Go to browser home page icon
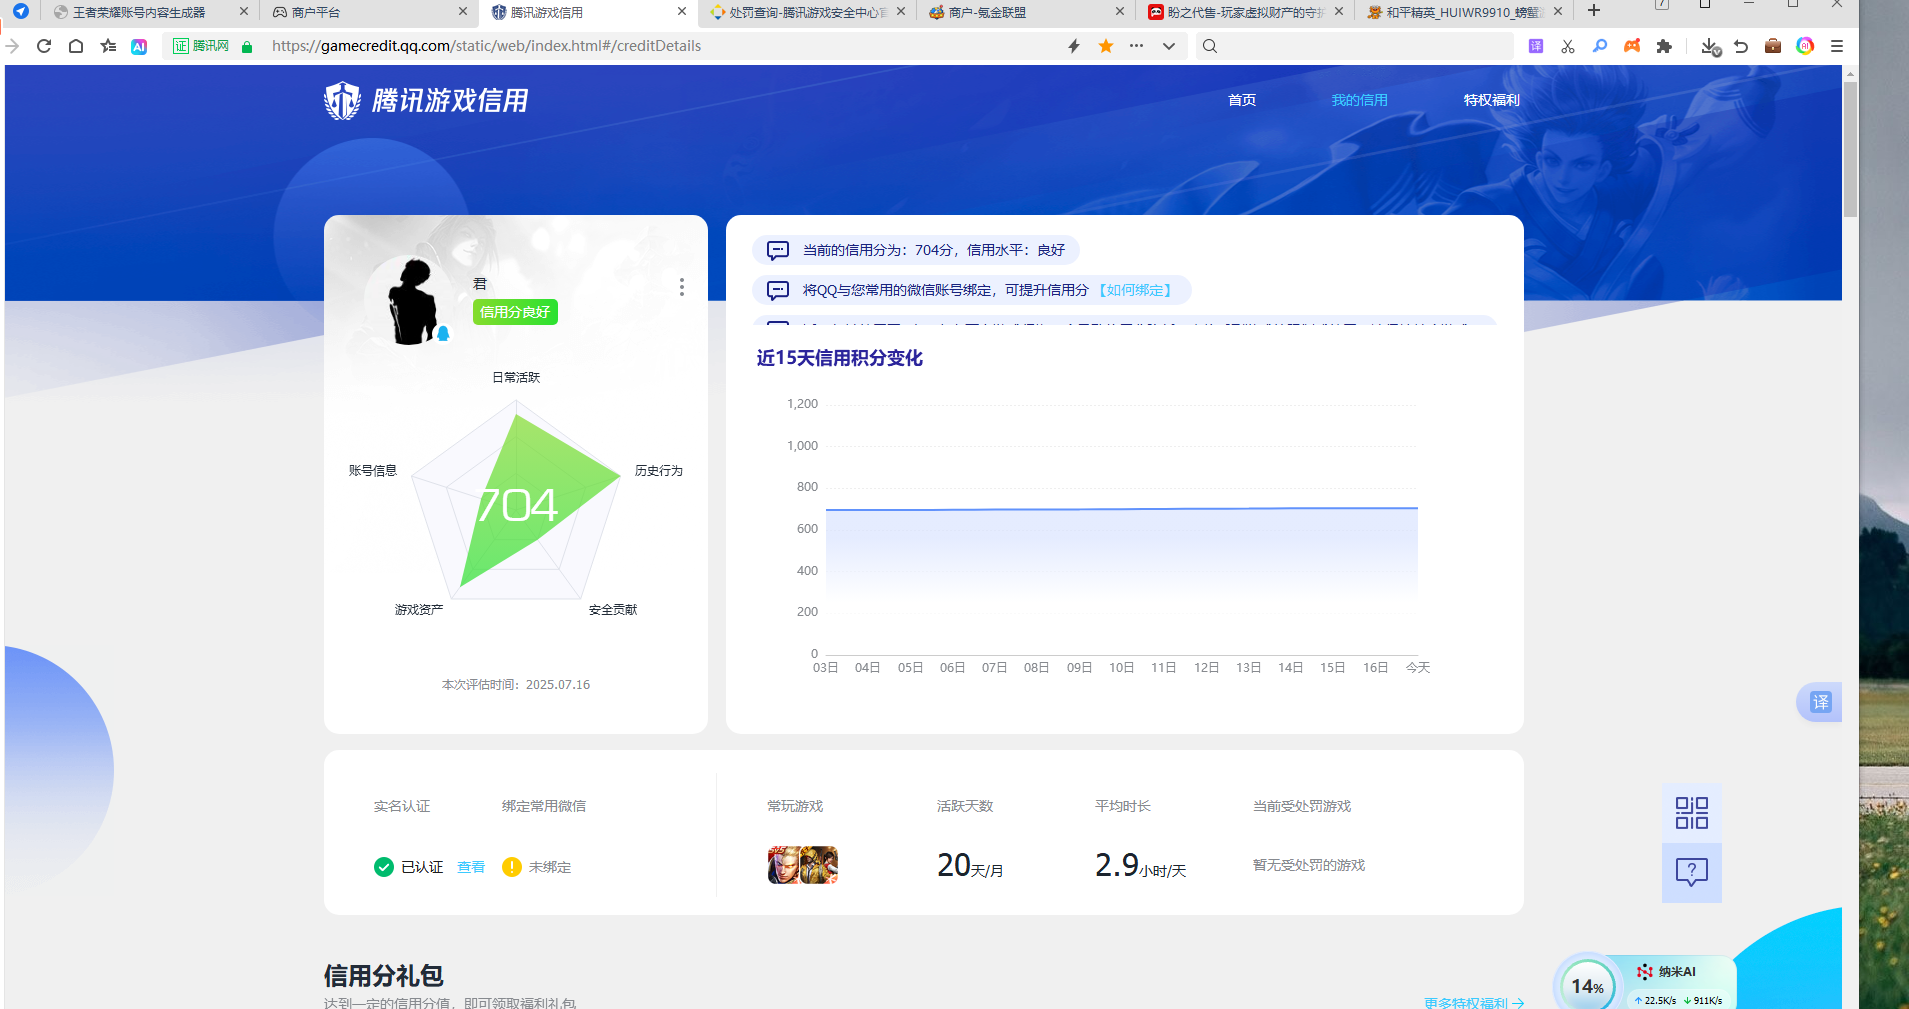 click(x=76, y=46)
